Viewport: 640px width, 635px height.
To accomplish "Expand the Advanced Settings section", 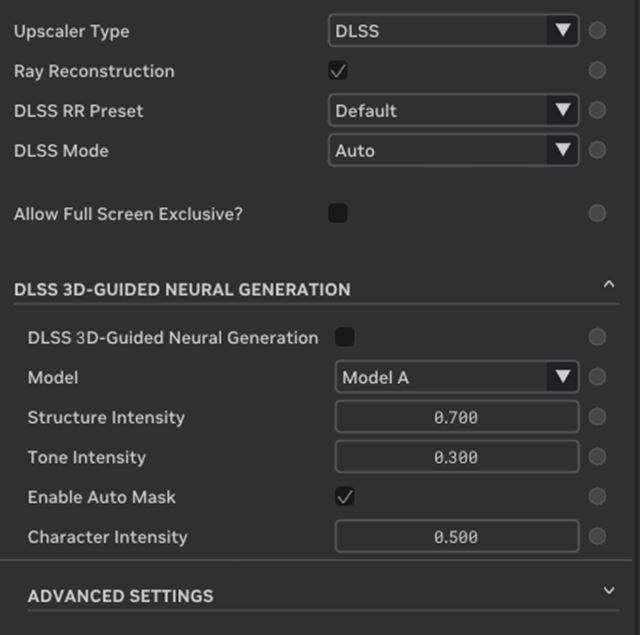I will pos(609,591).
